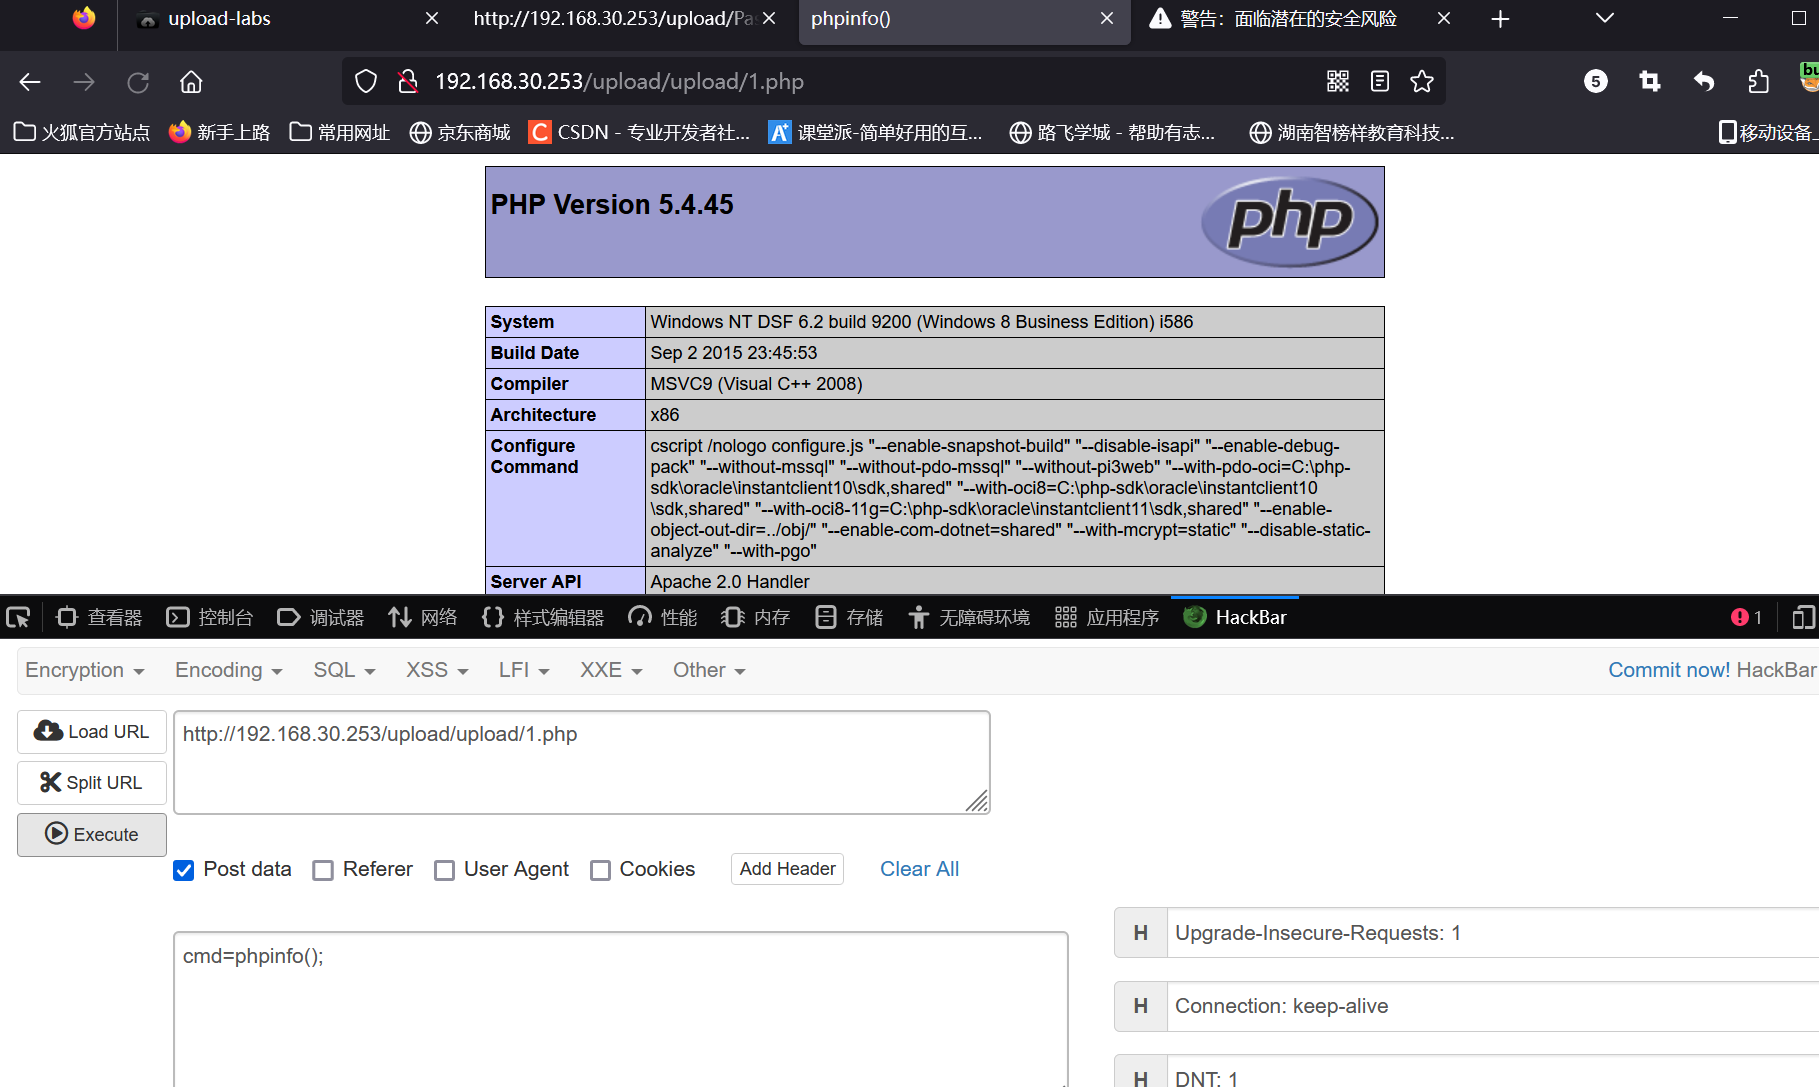Open the Performance (性能) panel
1819x1087 pixels.
[662, 618]
